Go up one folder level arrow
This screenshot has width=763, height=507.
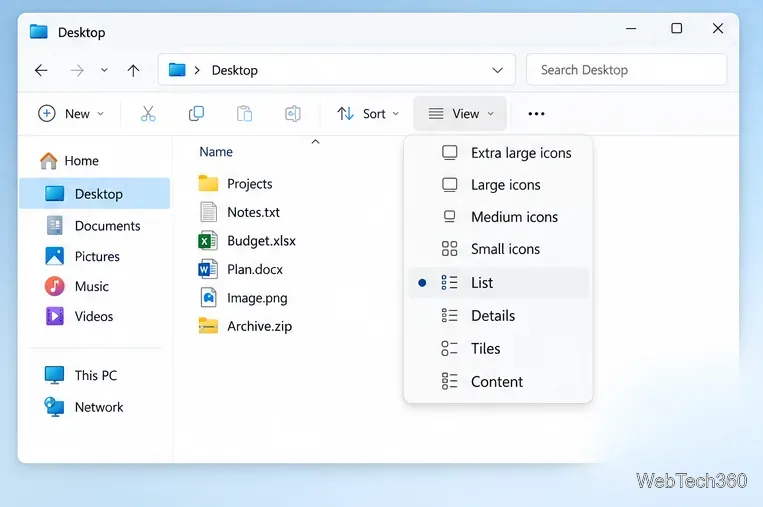click(133, 71)
